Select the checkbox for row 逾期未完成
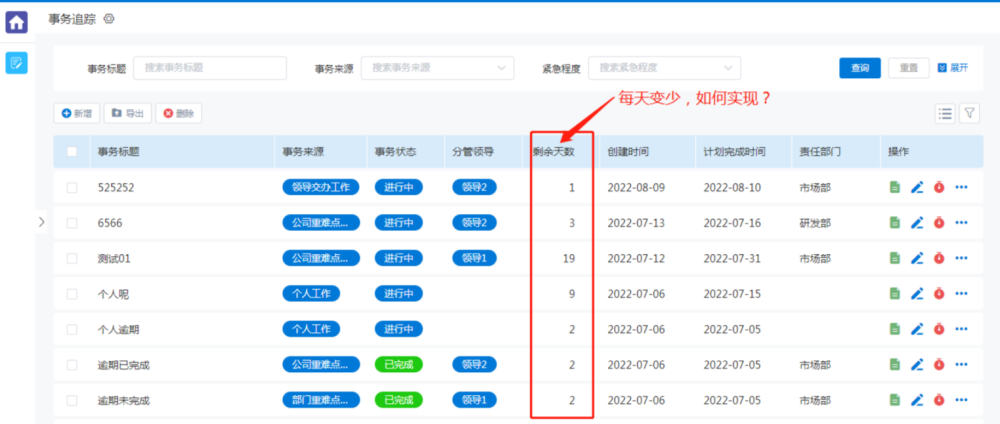 [x=72, y=400]
